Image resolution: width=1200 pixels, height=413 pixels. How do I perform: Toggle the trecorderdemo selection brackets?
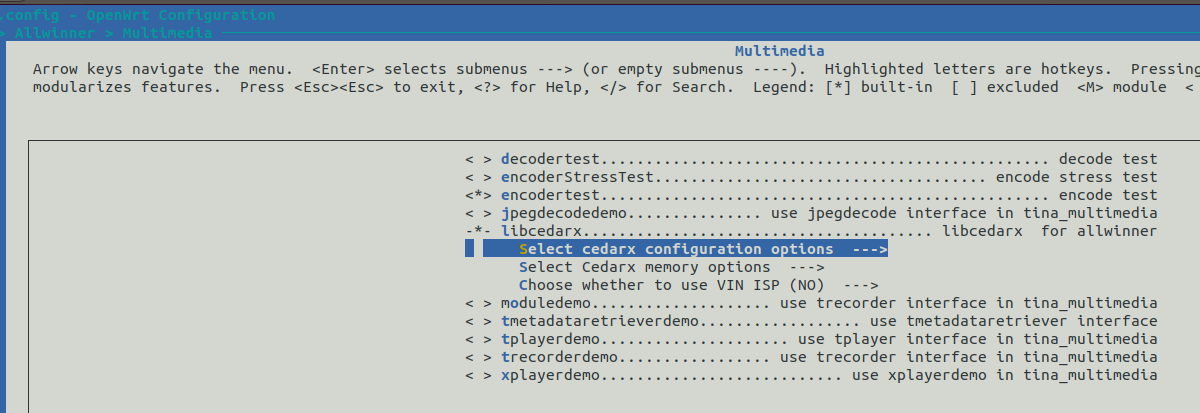[478, 357]
